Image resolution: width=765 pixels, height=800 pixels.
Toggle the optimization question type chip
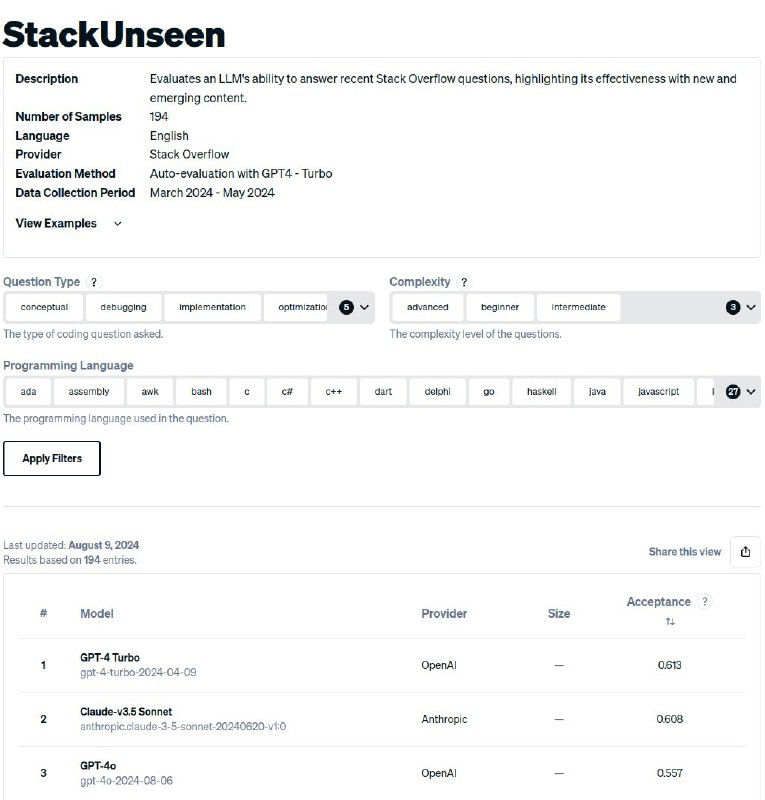[297, 307]
